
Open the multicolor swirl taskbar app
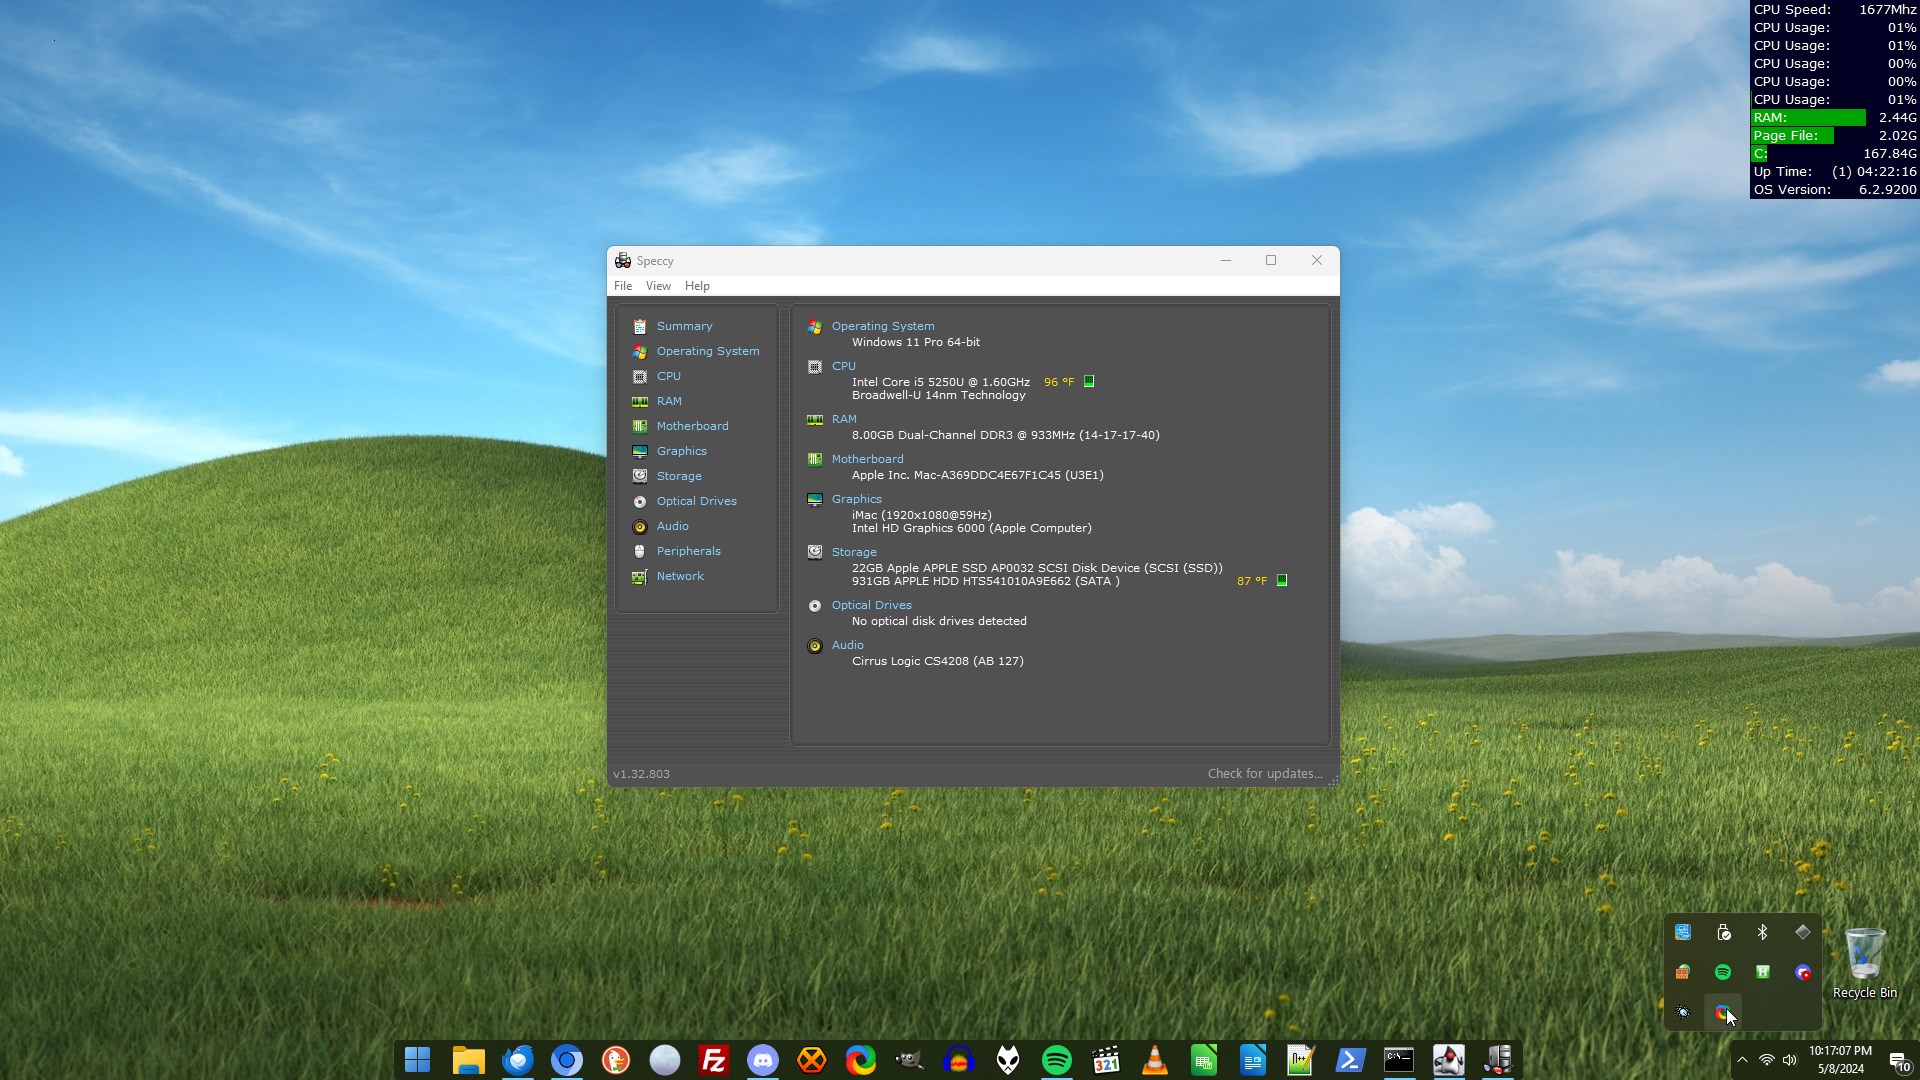pyautogui.click(x=861, y=1060)
